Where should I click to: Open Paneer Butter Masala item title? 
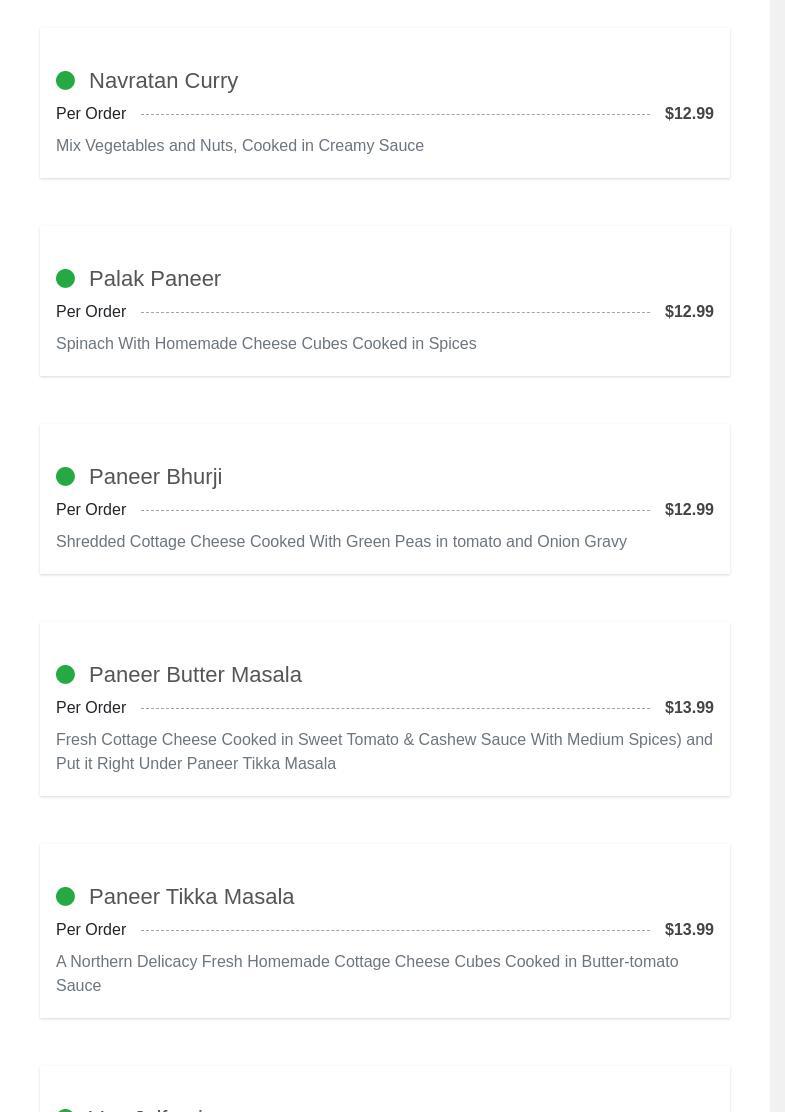[195, 675]
